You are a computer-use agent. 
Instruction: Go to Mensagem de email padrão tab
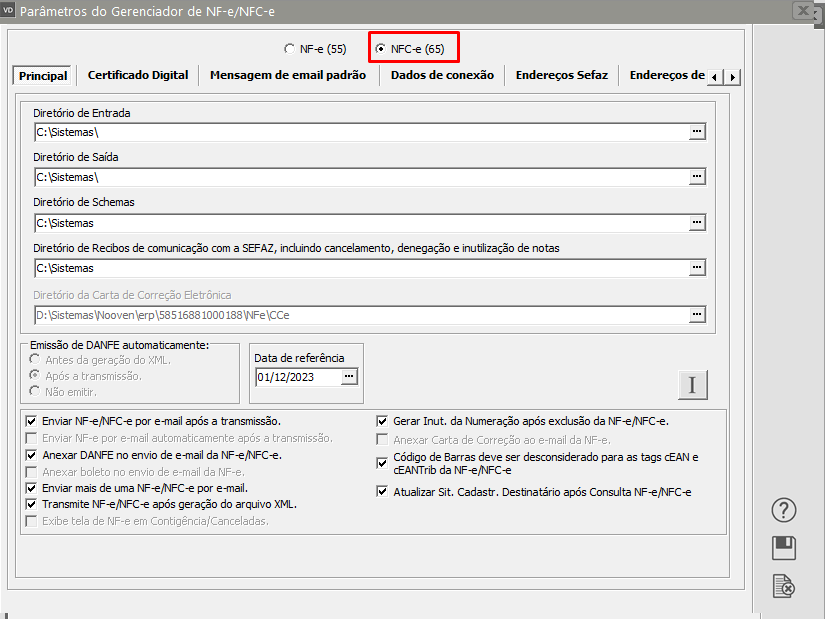point(288,75)
